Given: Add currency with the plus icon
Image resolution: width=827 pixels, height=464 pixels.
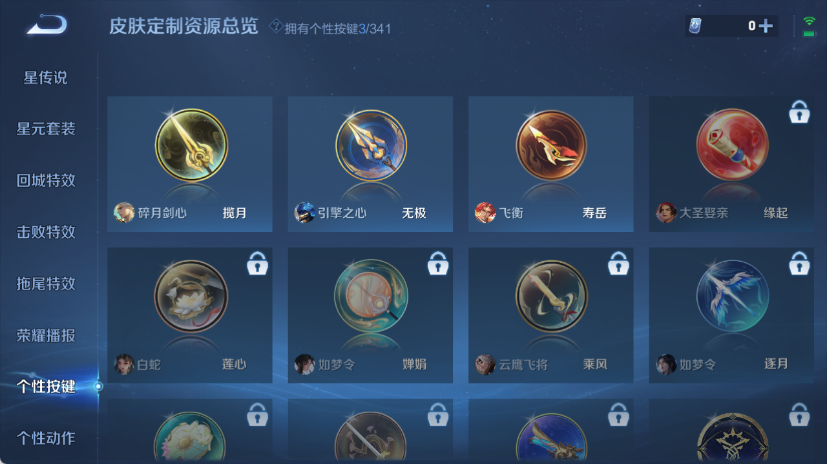Looking at the screenshot, I should click(766, 26).
